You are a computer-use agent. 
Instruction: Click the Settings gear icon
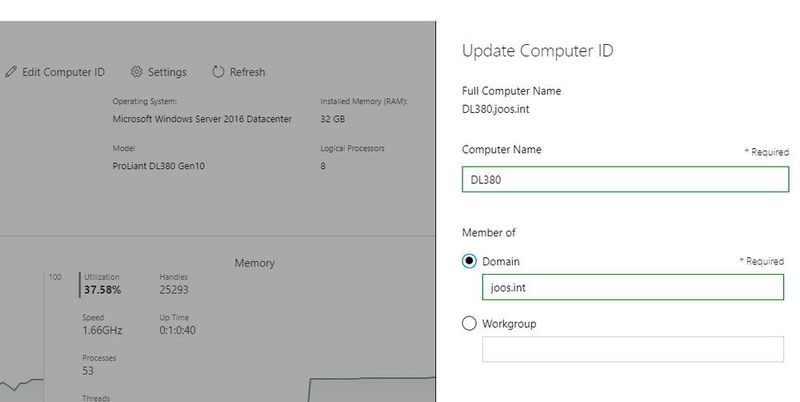click(137, 72)
